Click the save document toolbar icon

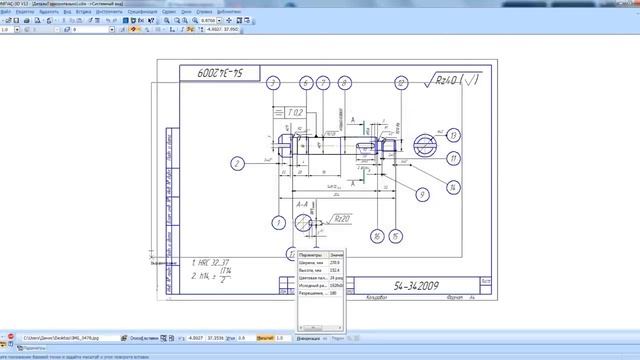[16, 20]
